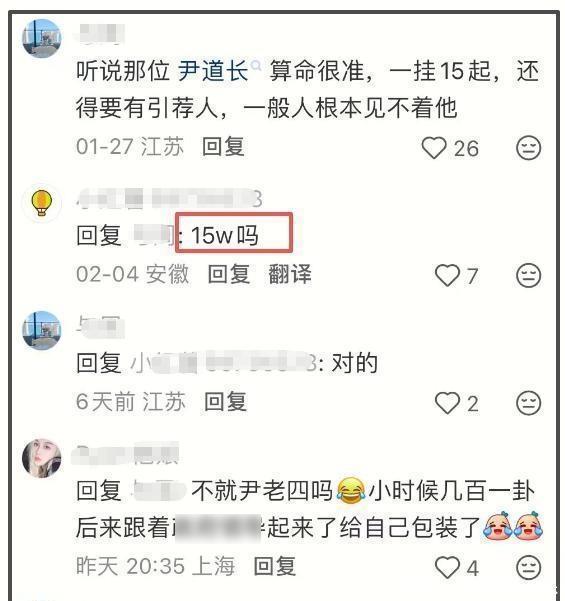565x601 pixels.
Task: Dislike the top Jiangsu comment
Action: coord(529,148)
